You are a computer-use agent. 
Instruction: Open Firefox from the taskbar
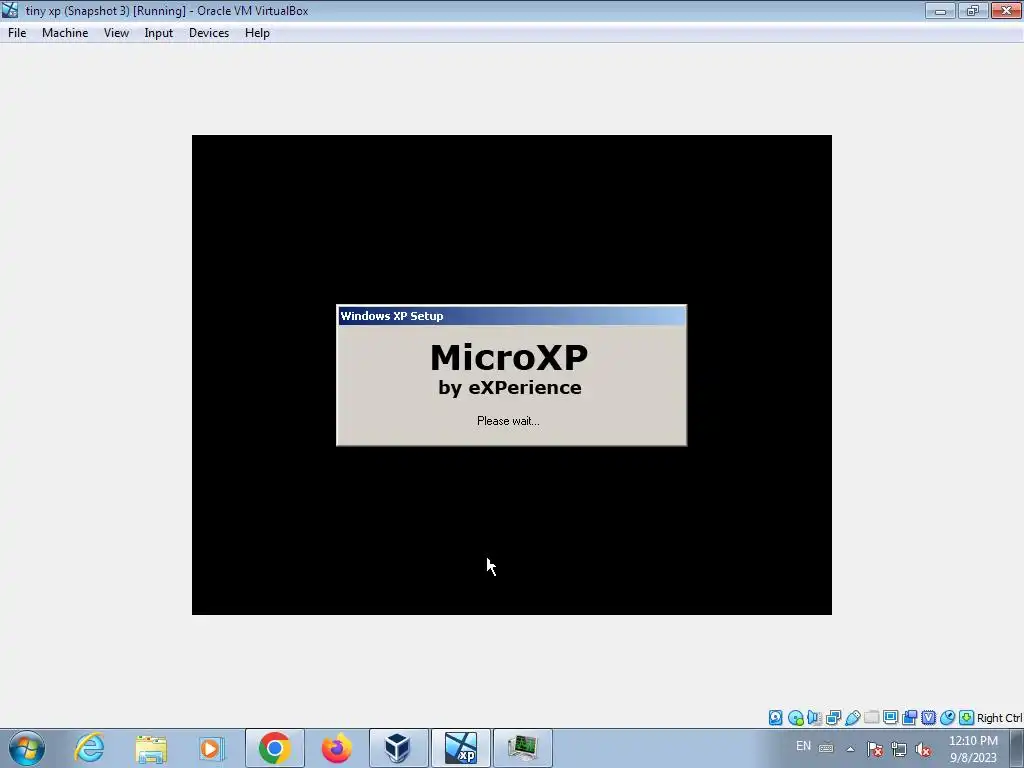pos(336,748)
